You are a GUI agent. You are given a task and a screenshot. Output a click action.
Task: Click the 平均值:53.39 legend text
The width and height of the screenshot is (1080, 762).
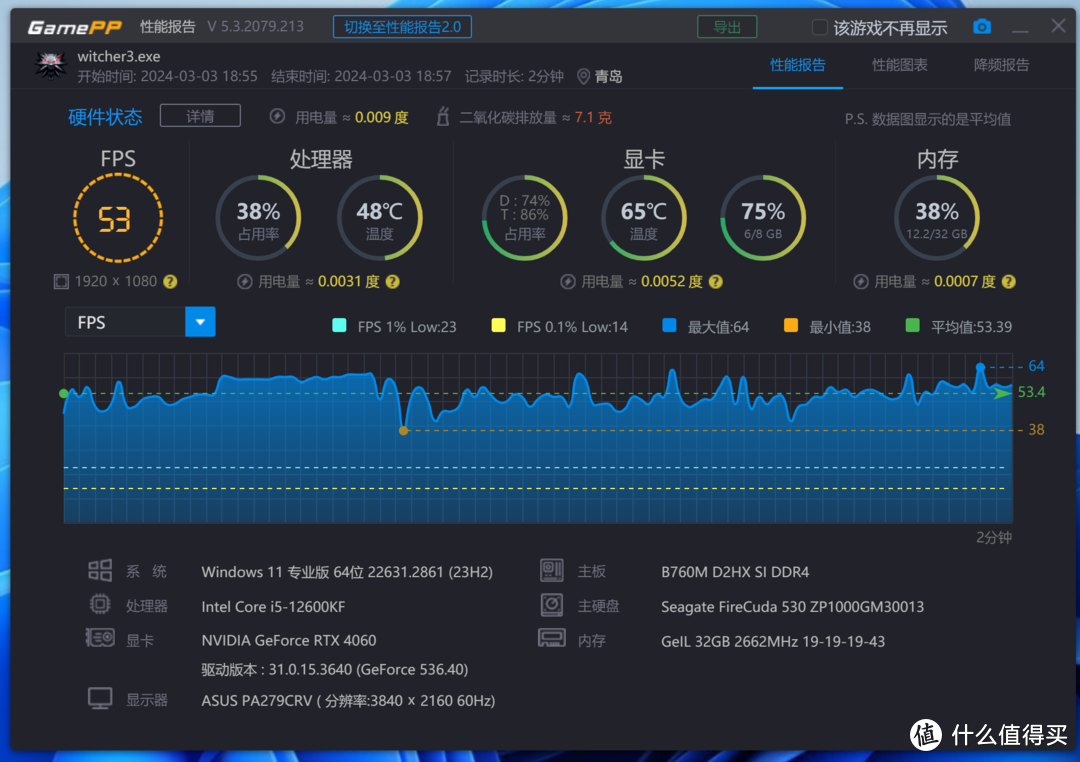pos(971,327)
